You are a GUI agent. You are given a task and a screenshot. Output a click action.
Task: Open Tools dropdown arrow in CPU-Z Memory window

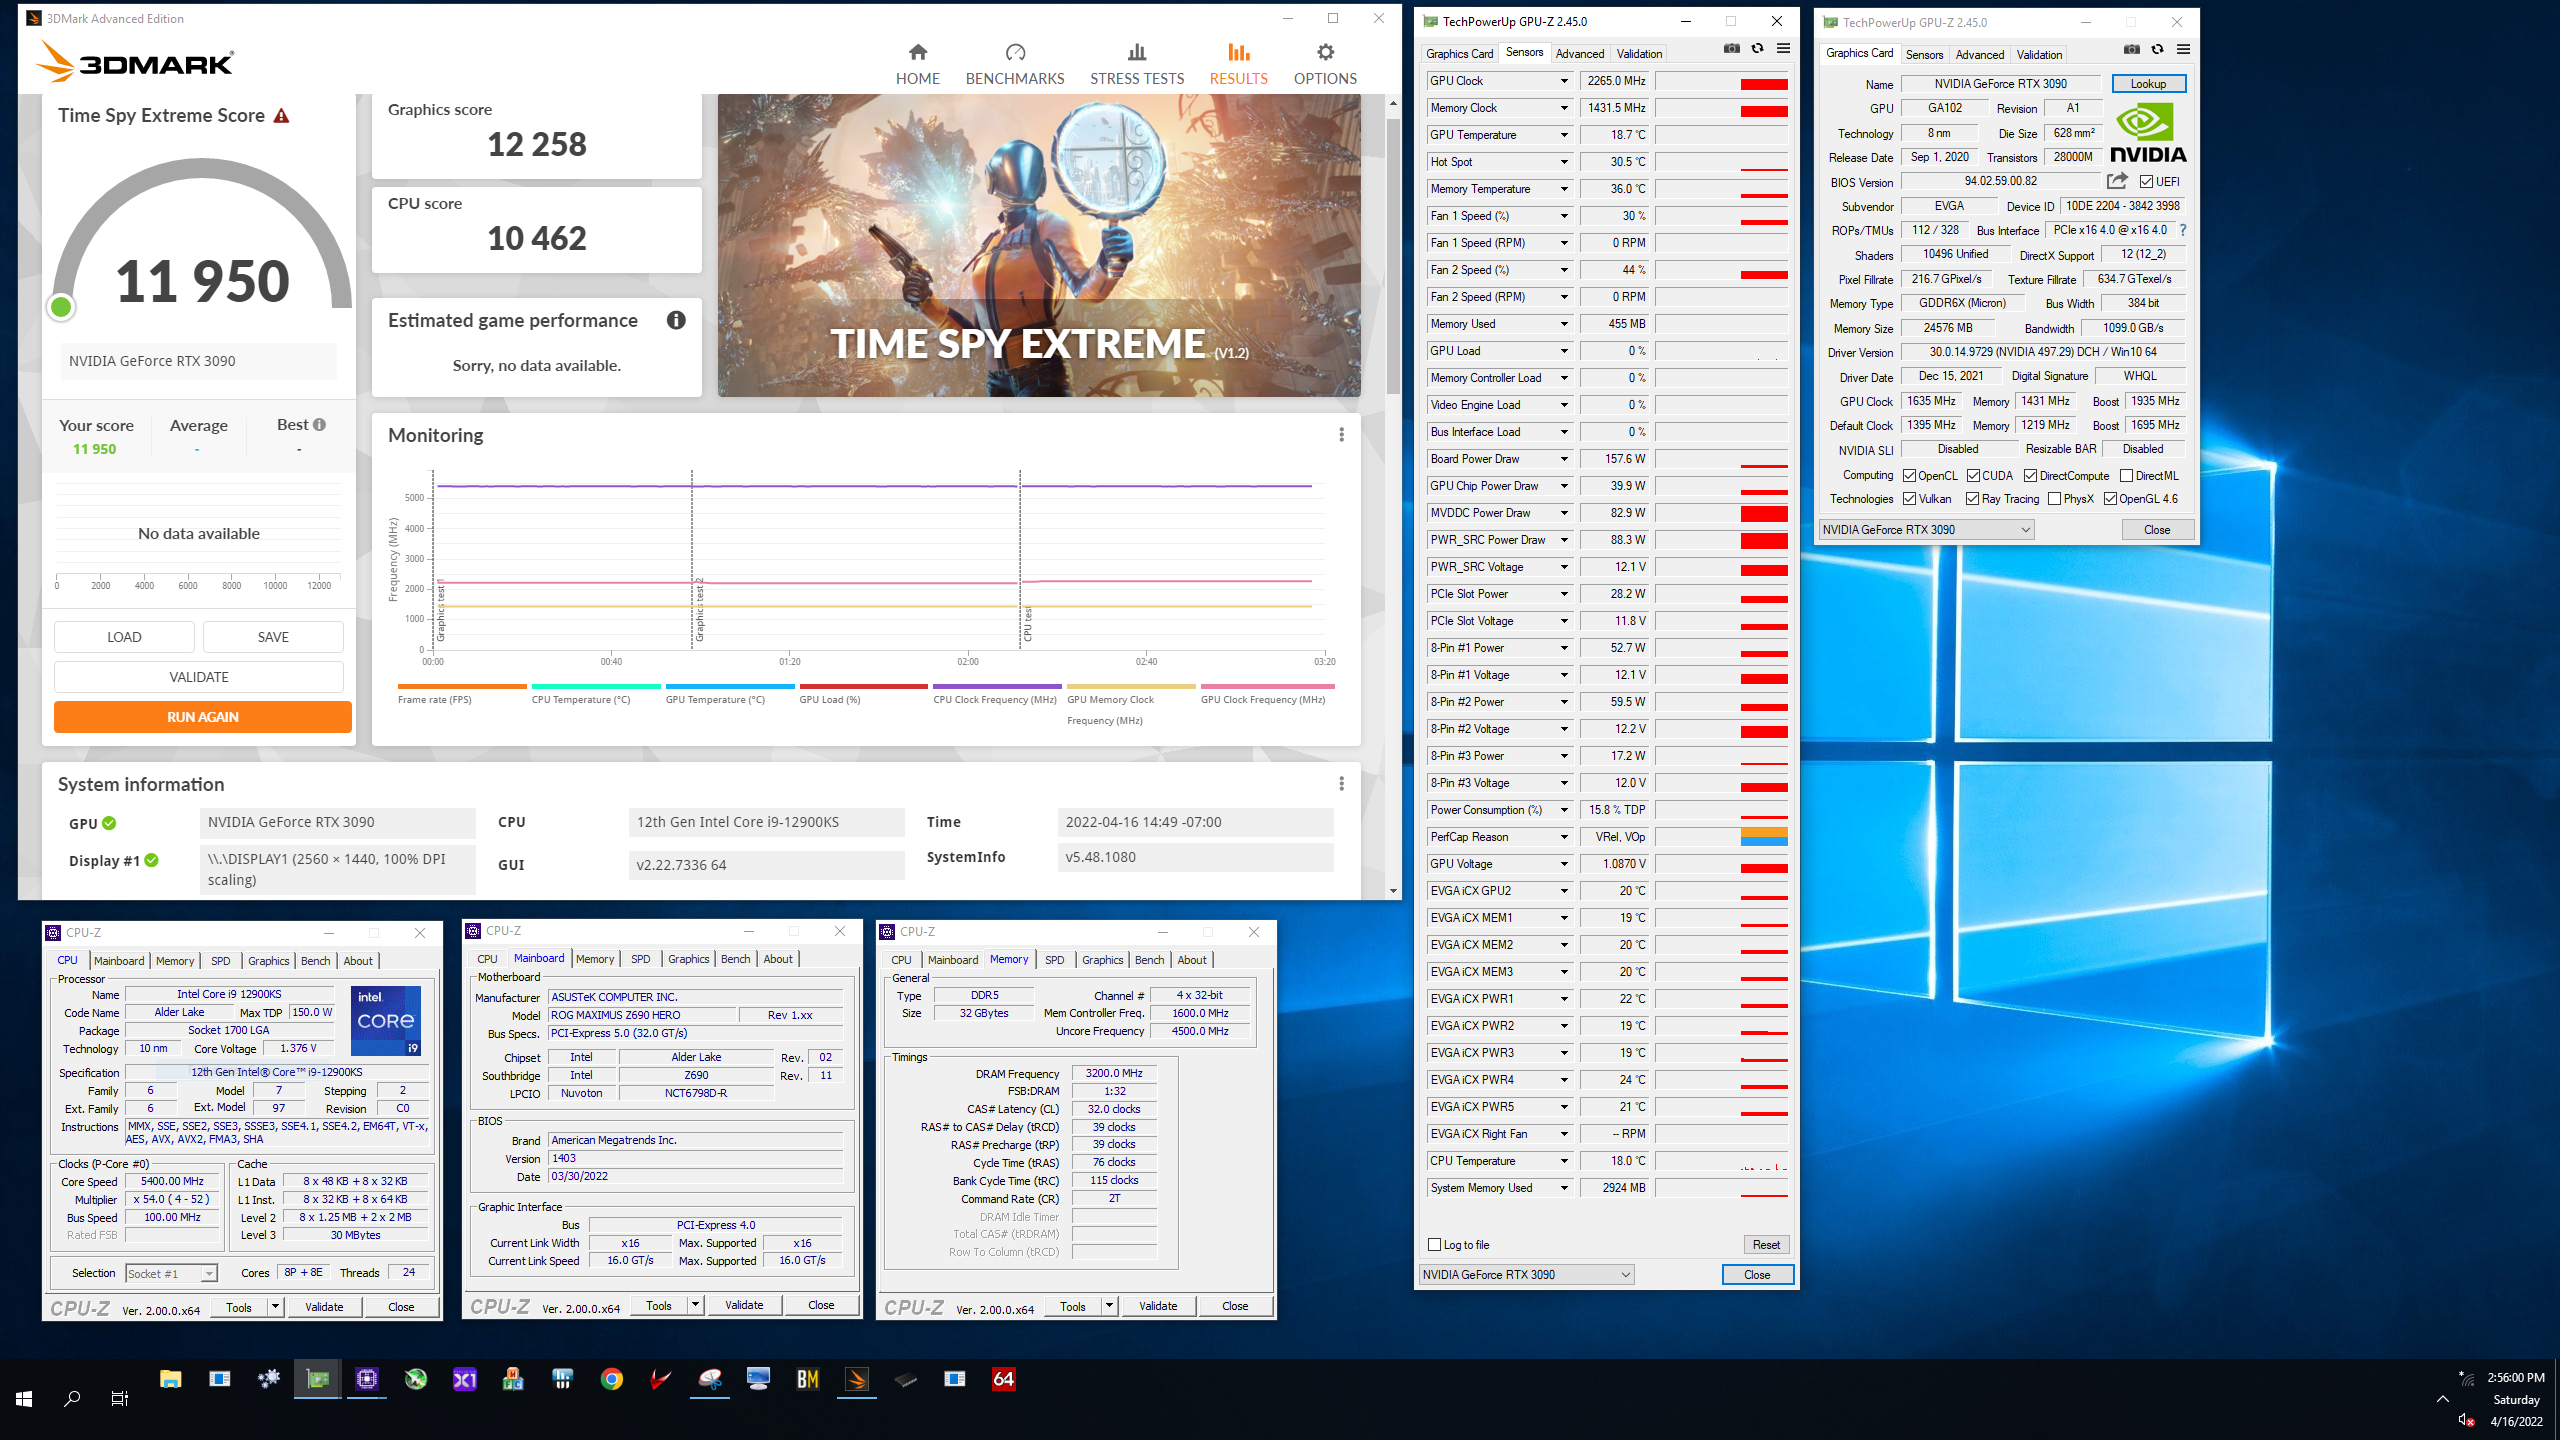point(1109,1306)
